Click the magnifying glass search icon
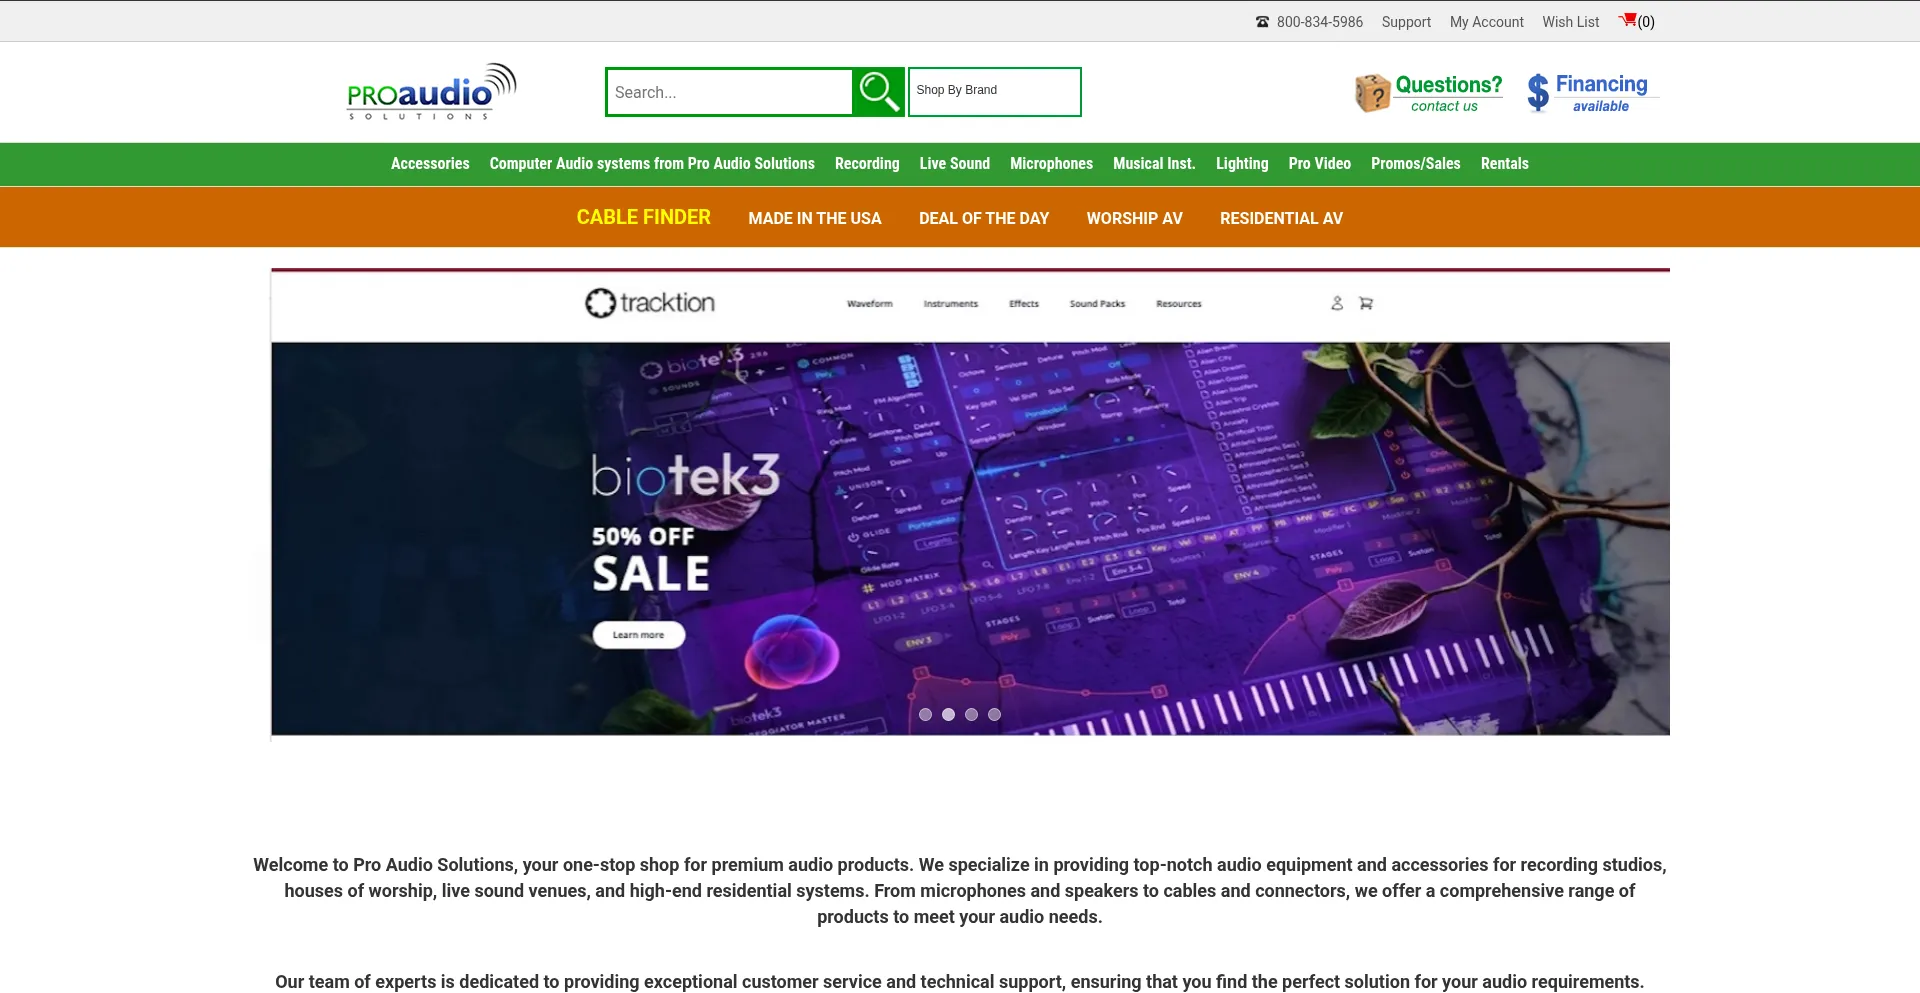Image resolution: width=1920 pixels, height=993 pixels. click(x=878, y=92)
